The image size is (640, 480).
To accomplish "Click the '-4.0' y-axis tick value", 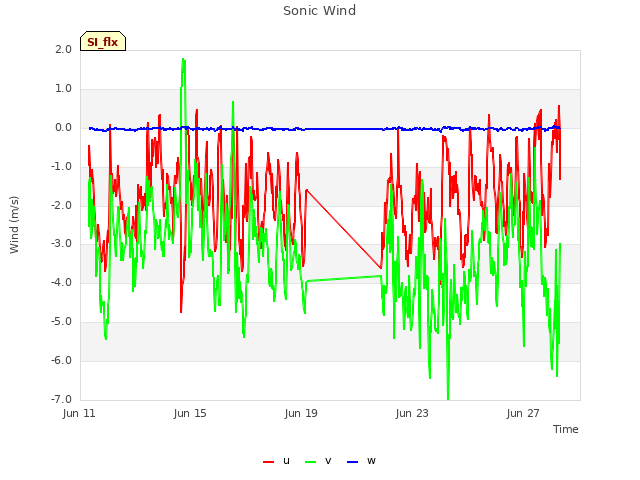I will point(61,282).
